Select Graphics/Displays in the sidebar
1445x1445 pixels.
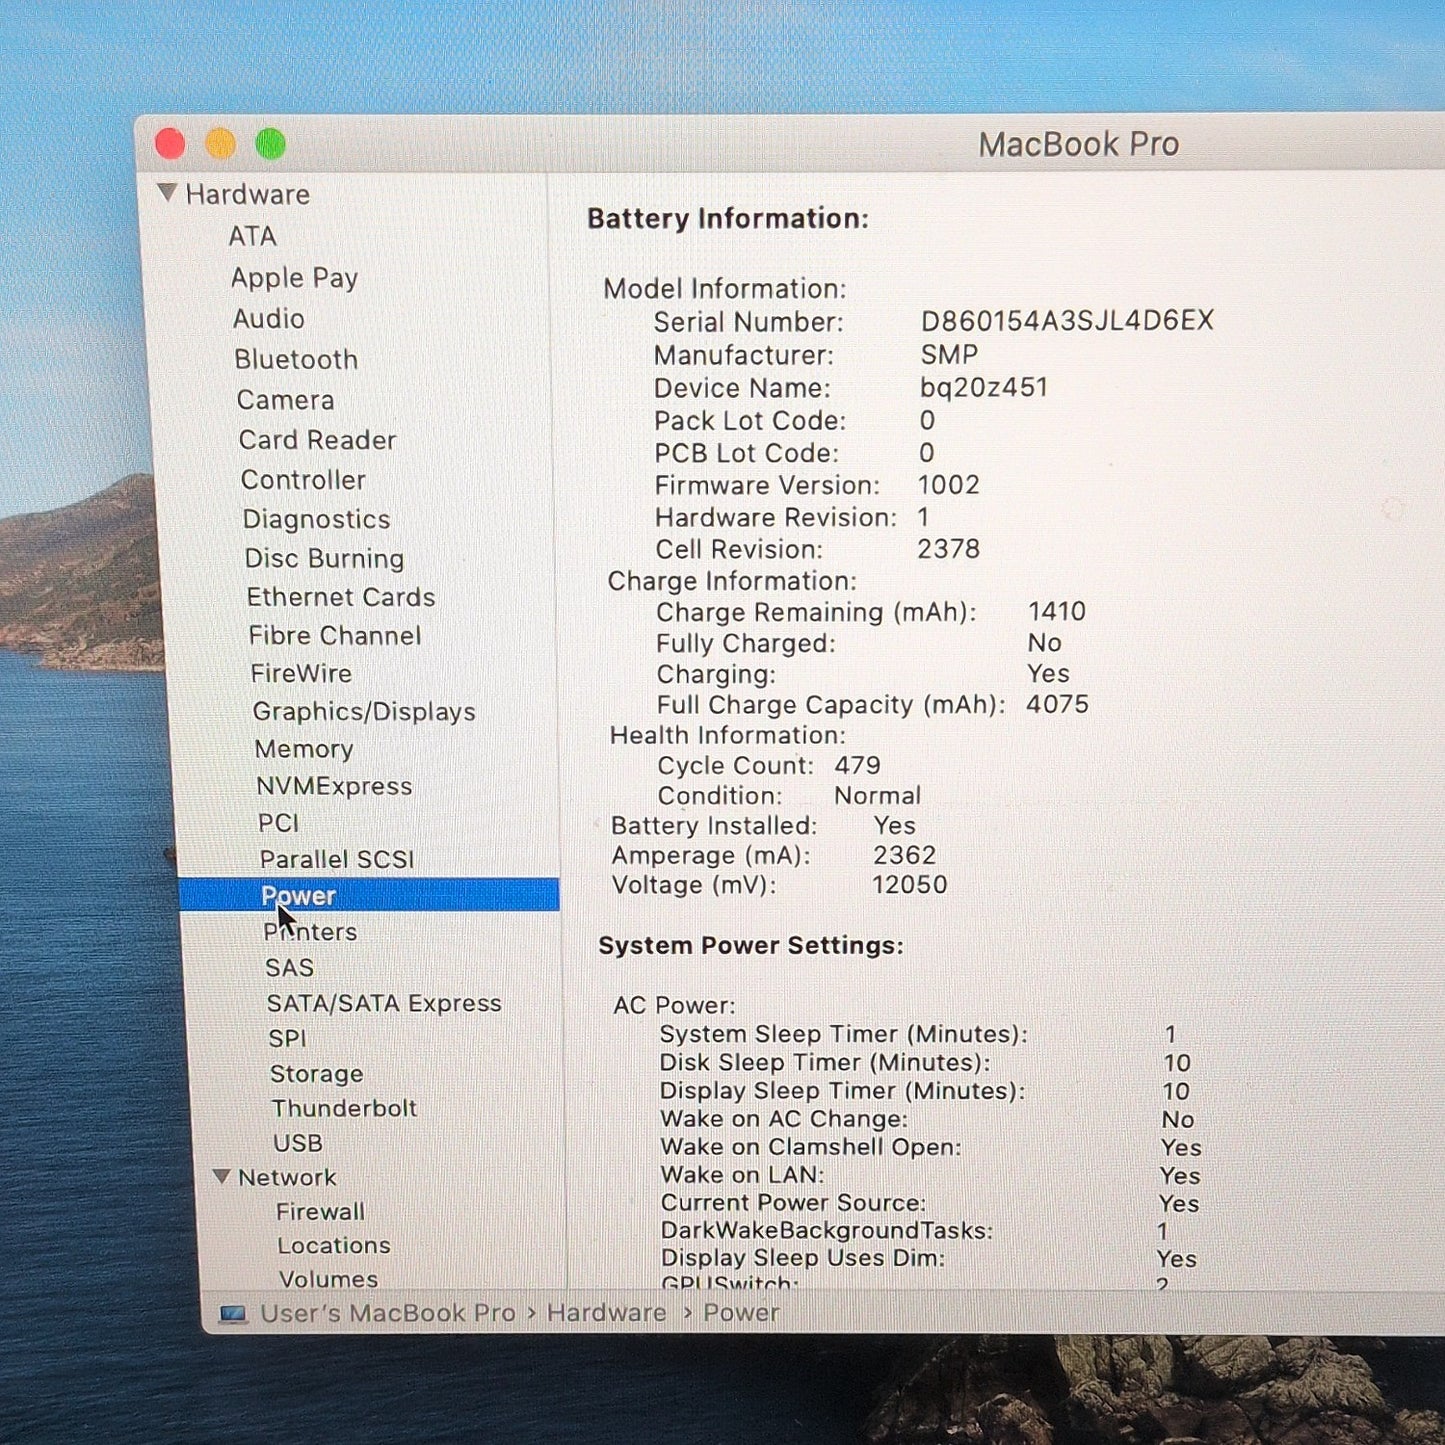364,711
